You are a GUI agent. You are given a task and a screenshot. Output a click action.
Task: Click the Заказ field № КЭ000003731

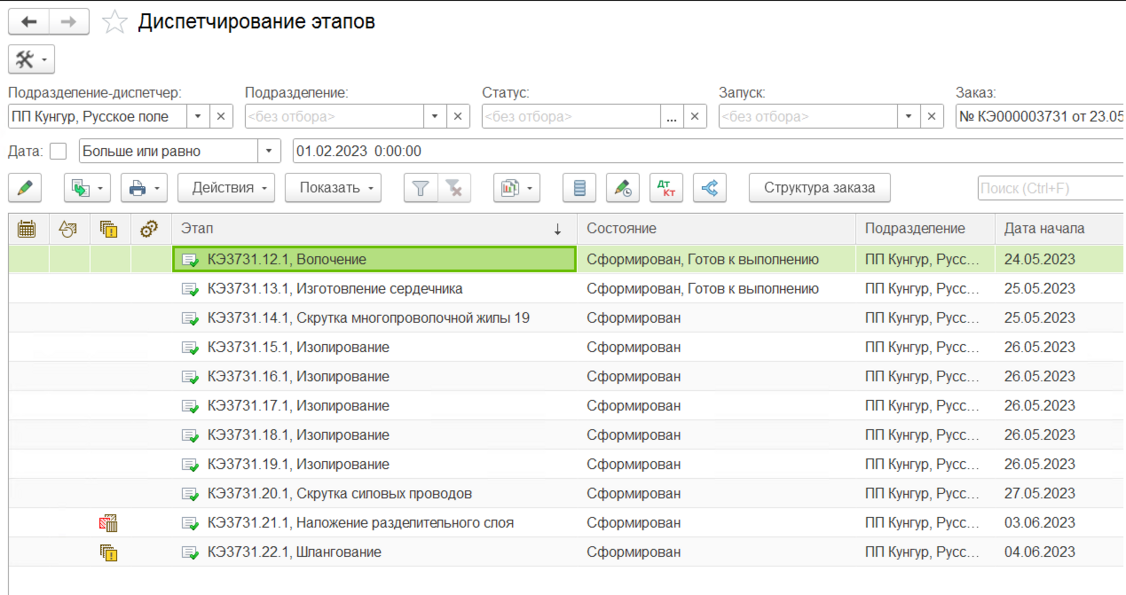1041,116
